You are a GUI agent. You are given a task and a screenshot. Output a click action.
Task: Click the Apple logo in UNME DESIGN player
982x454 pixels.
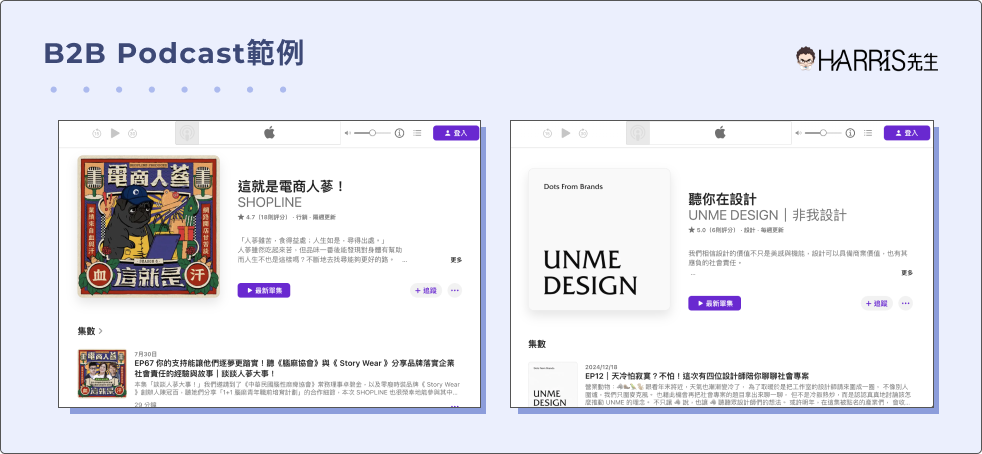[720, 133]
